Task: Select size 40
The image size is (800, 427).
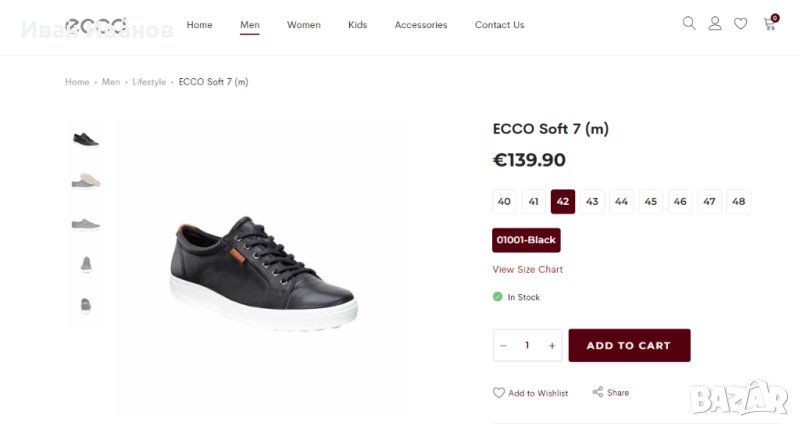Action: coord(504,202)
